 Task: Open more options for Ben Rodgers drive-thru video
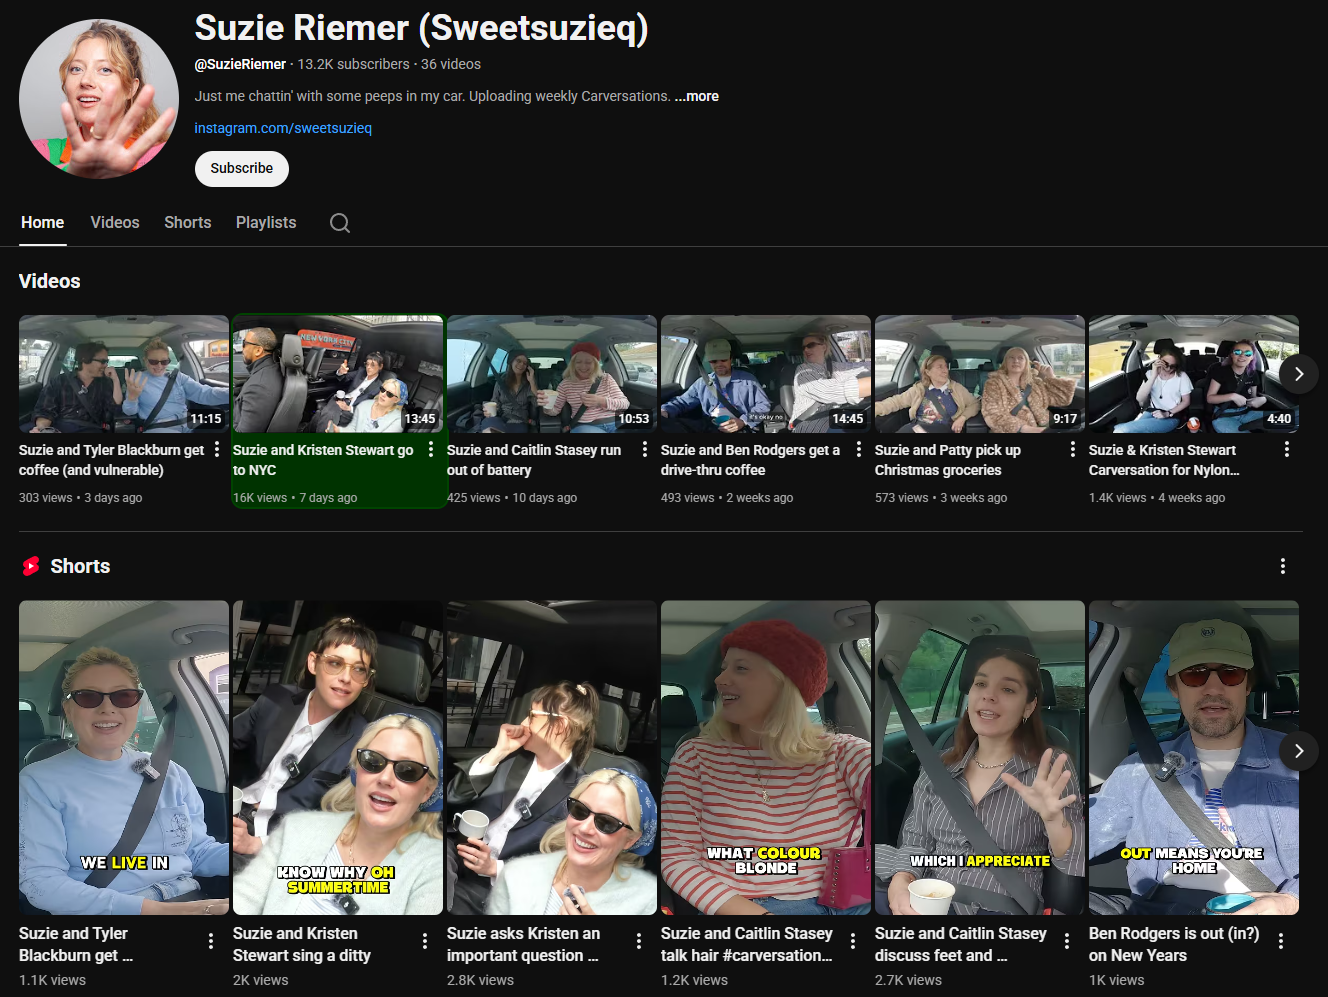859,450
